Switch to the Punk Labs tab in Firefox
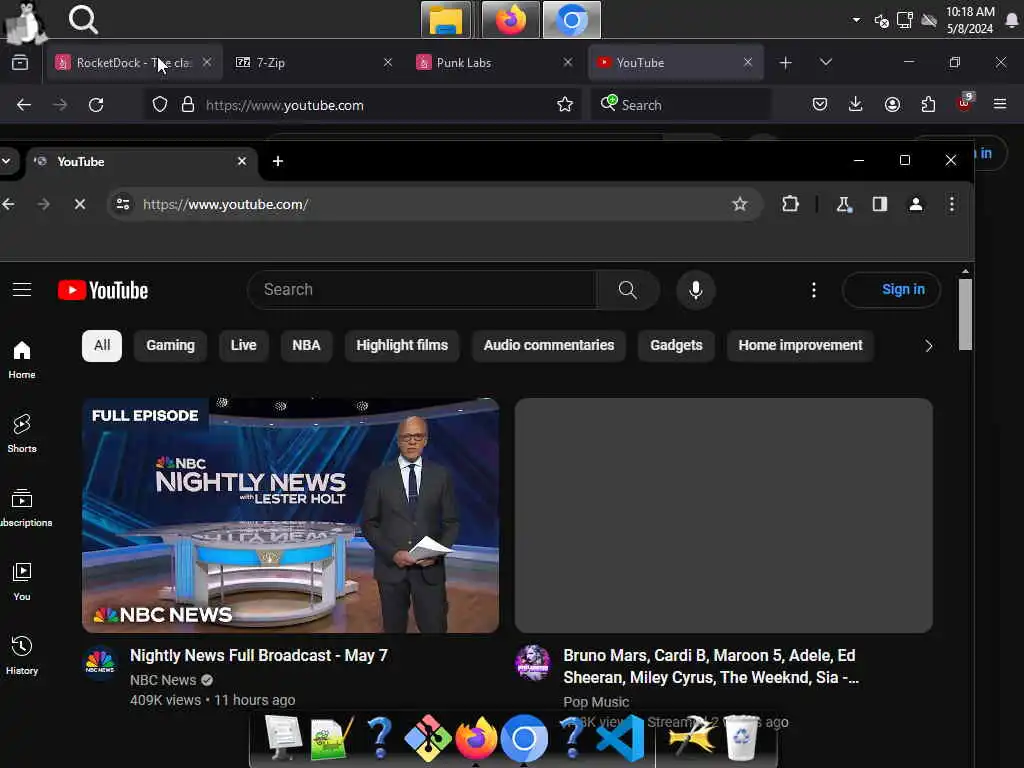The width and height of the screenshot is (1024, 768). (494, 63)
